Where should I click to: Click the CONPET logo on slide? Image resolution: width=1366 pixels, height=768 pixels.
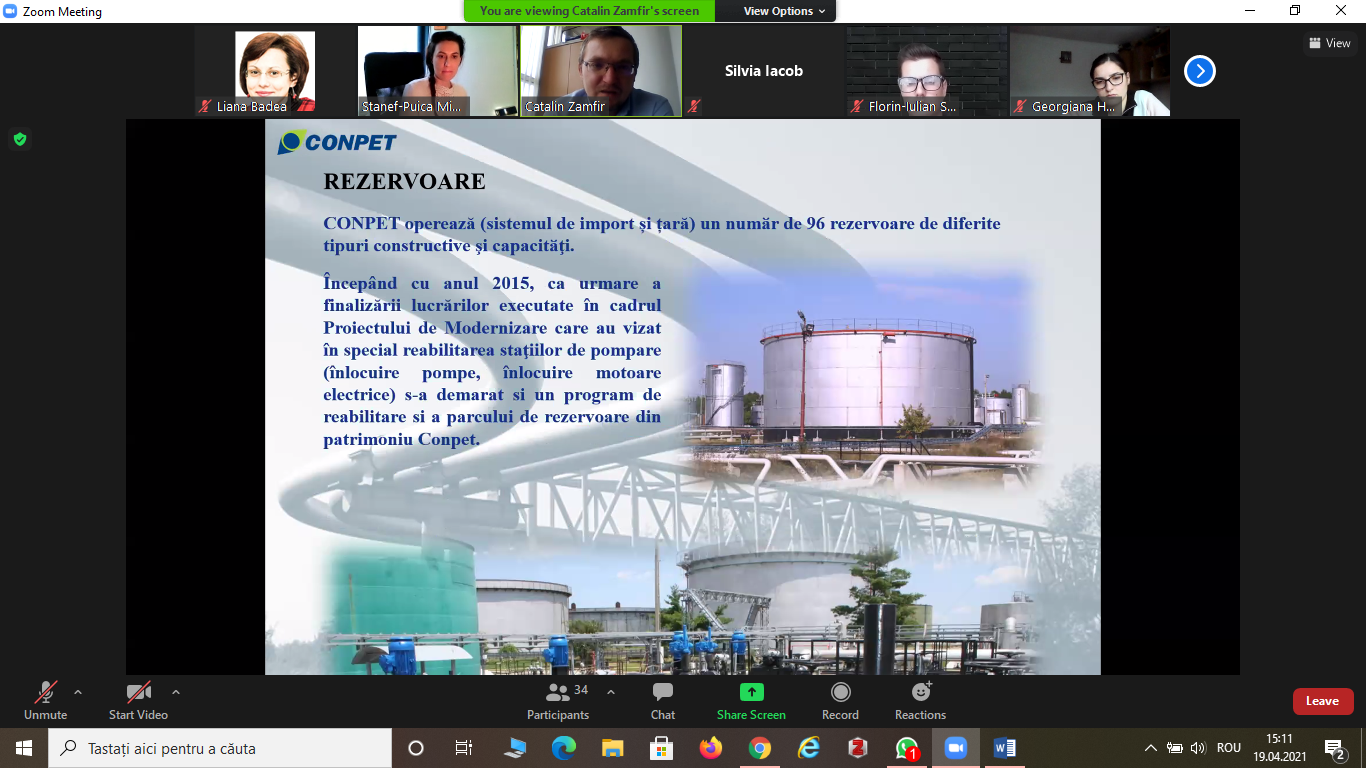point(337,143)
